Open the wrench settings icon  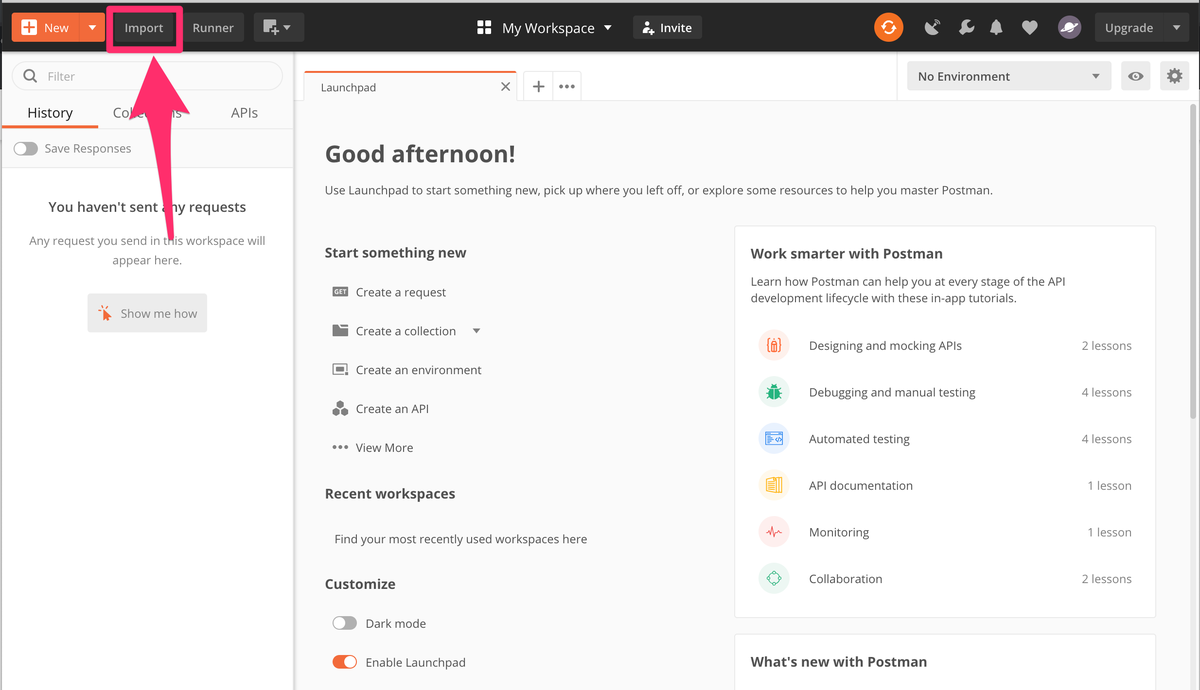coord(966,28)
